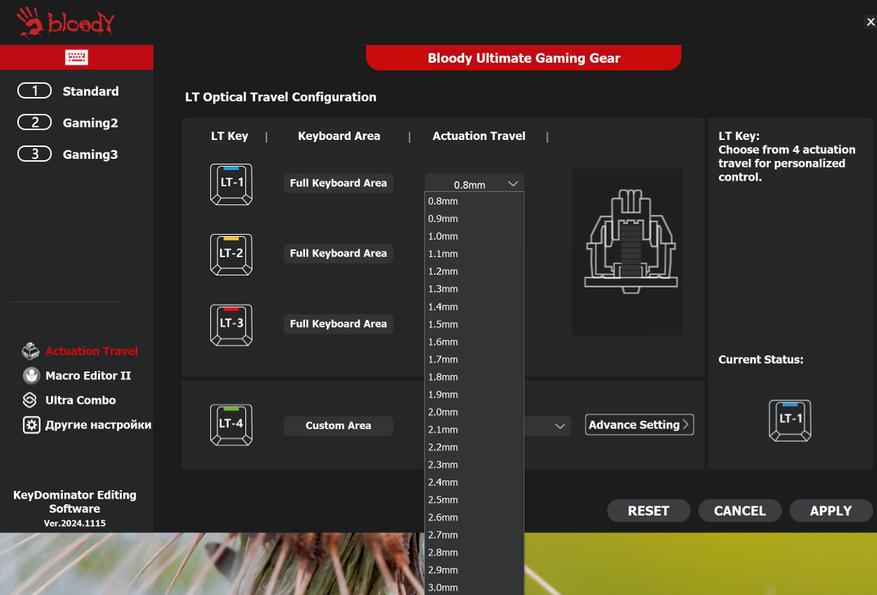Choose 0.8mm from the dropdown list

pos(474,201)
